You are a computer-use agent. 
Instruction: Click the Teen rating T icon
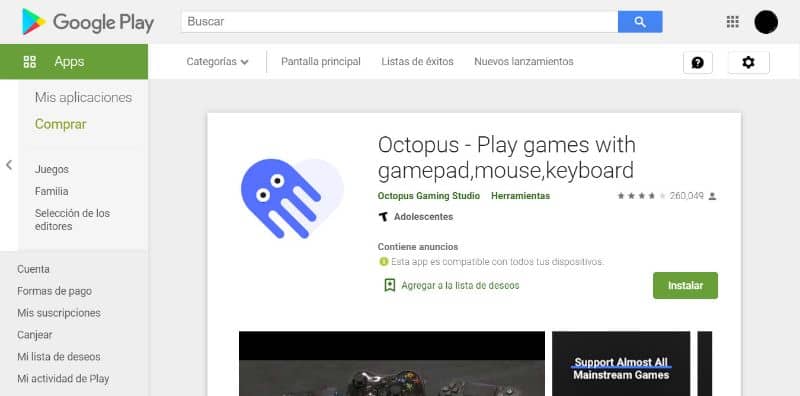pyautogui.click(x=383, y=217)
